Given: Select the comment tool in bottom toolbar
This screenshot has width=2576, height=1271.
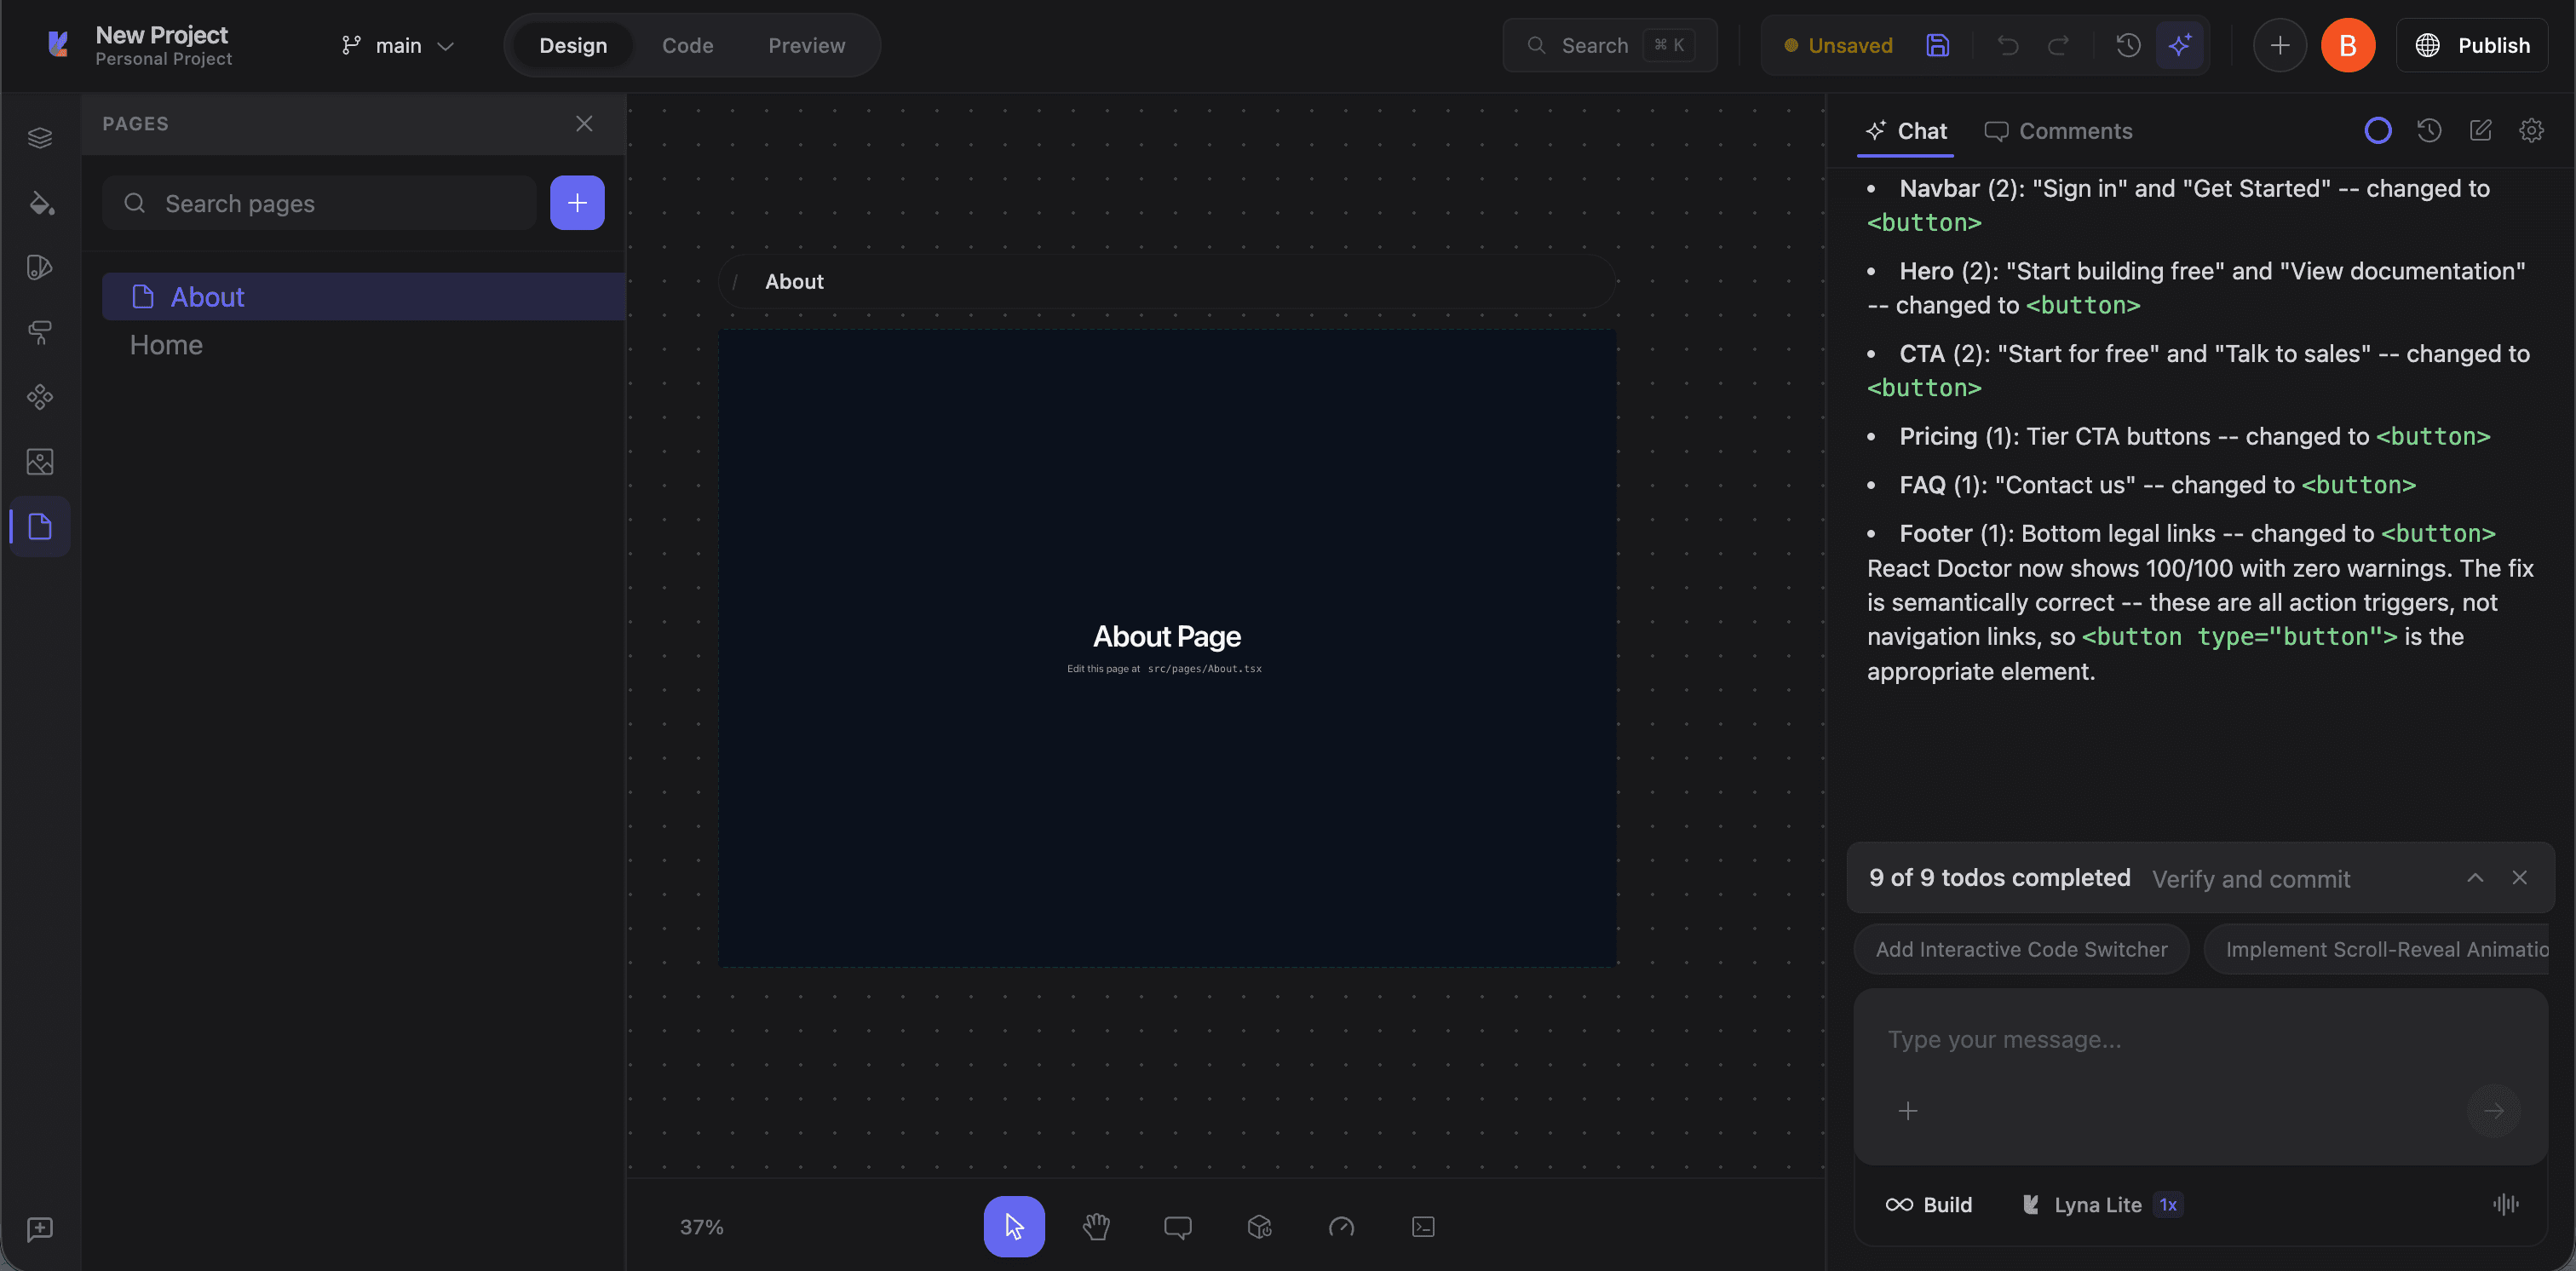Looking at the screenshot, I should coord(1177,1226).
